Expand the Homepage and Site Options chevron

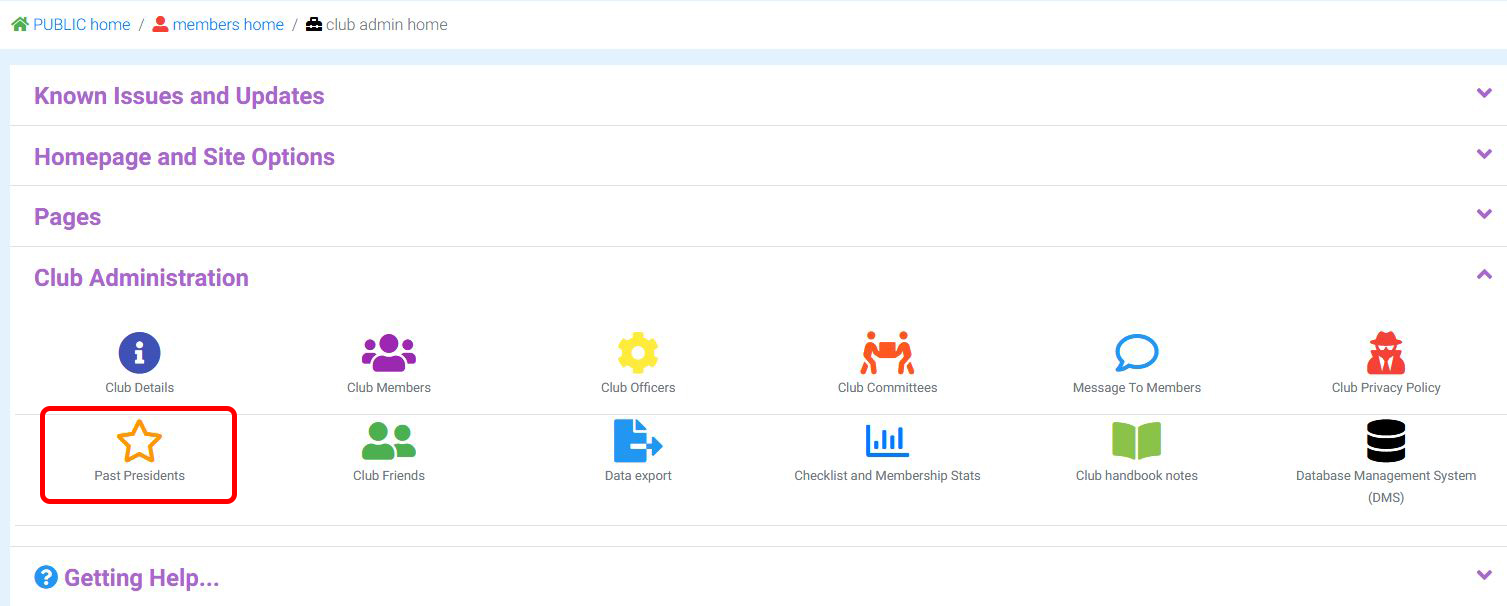pyautogui.click(x=1484, y=155)
